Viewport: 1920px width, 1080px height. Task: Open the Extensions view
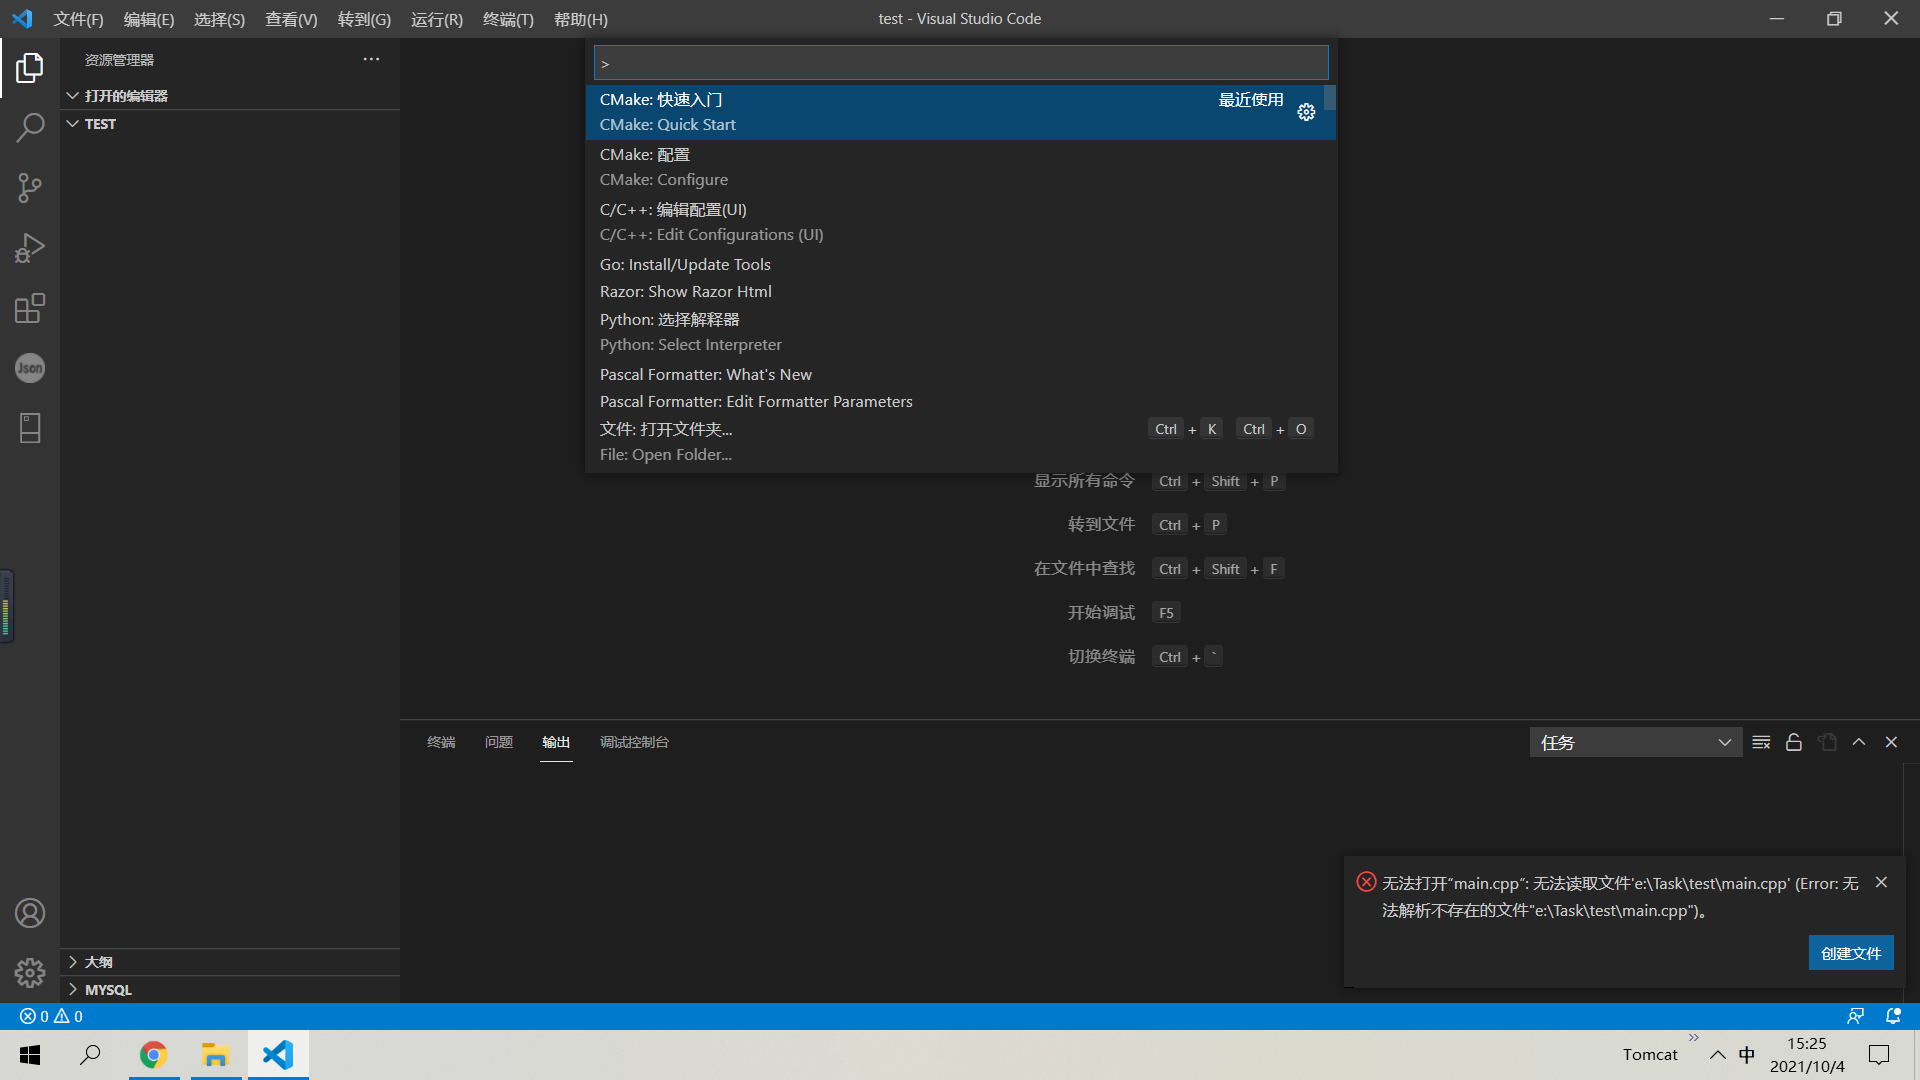click(x=30, y=308)
